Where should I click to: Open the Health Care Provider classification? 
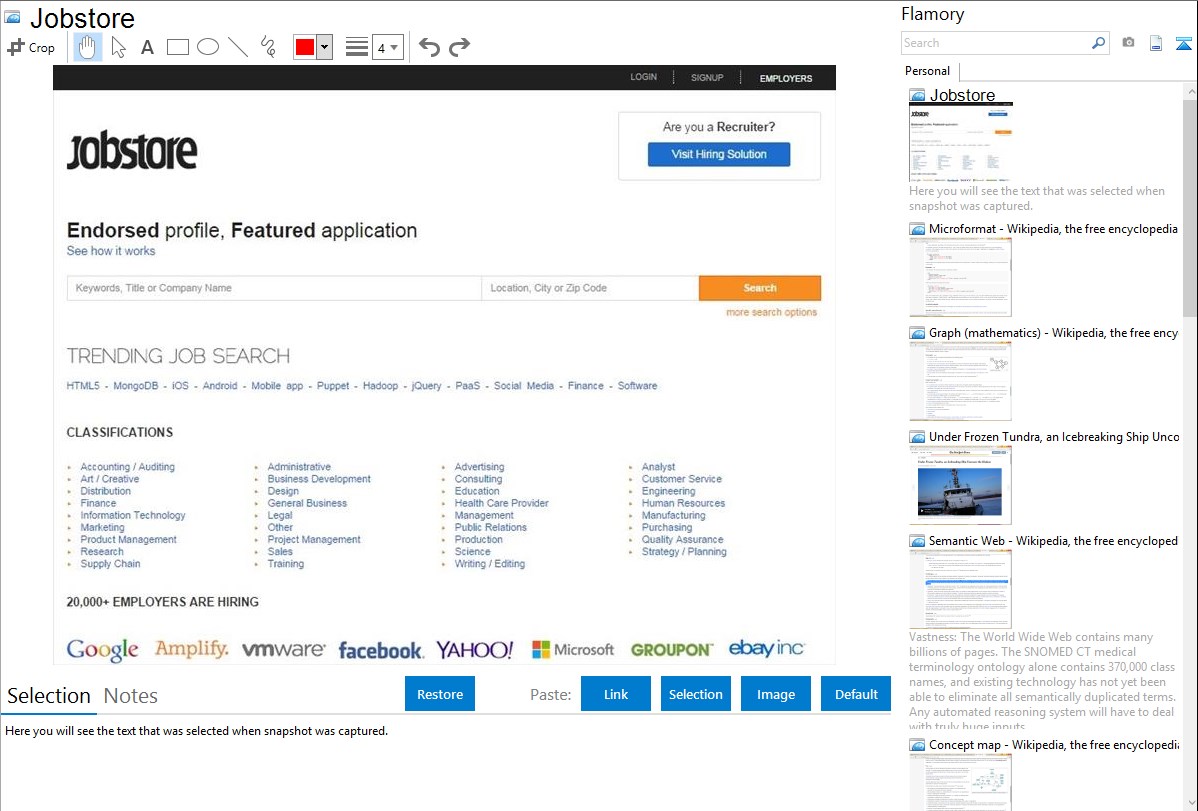click(x=501, y=503)
